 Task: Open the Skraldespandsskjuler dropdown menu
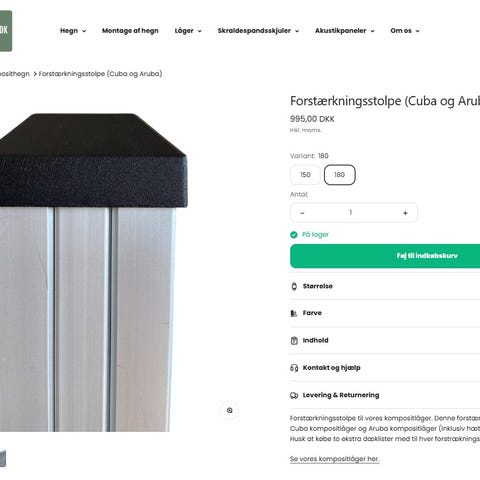click(x=258, y=31)
